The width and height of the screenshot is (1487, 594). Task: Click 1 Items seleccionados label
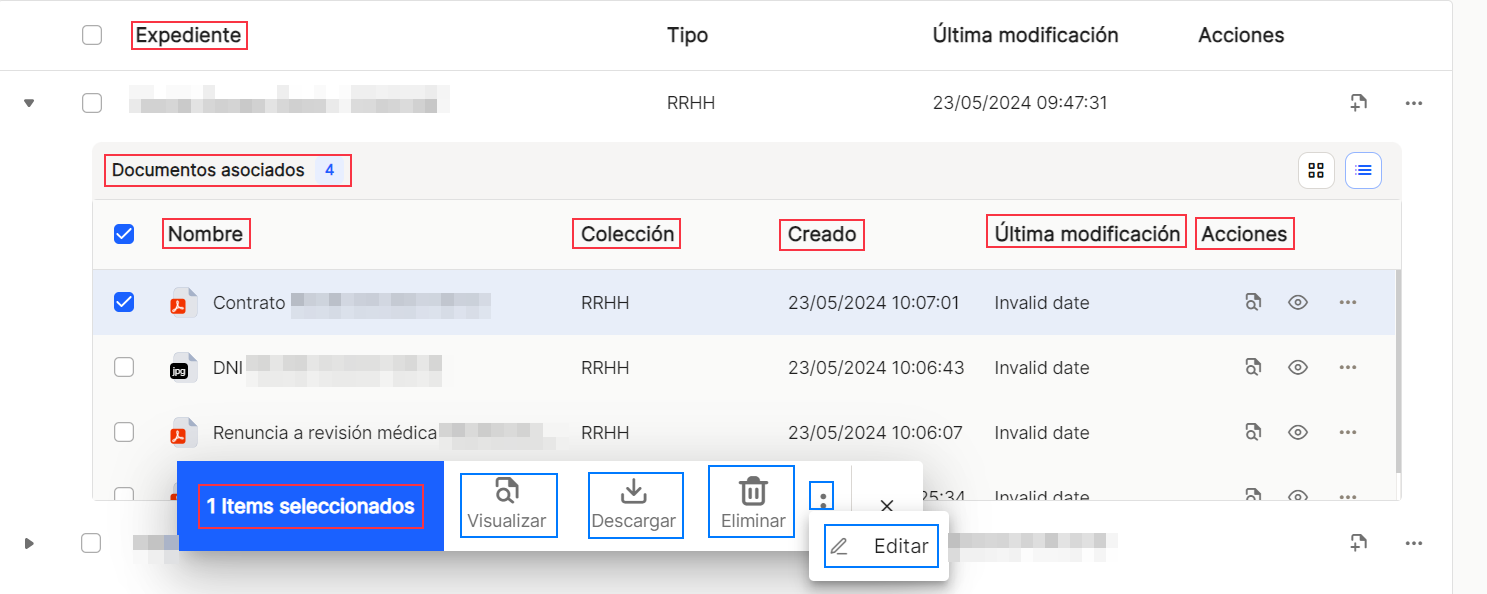[x=311, y=506]
